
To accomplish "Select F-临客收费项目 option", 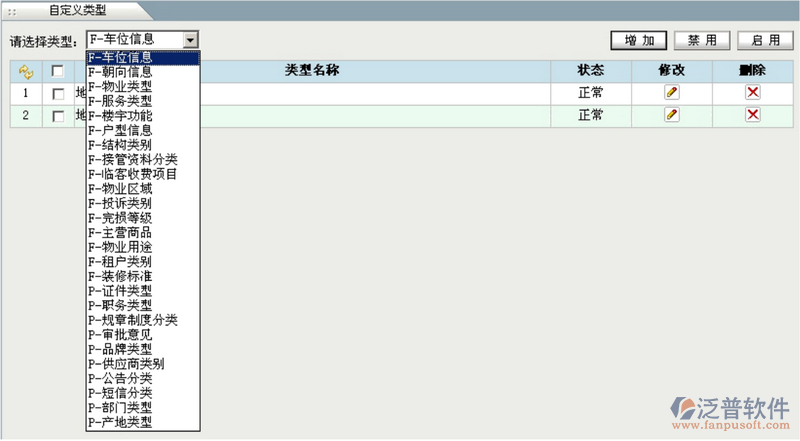I will 143,174.
